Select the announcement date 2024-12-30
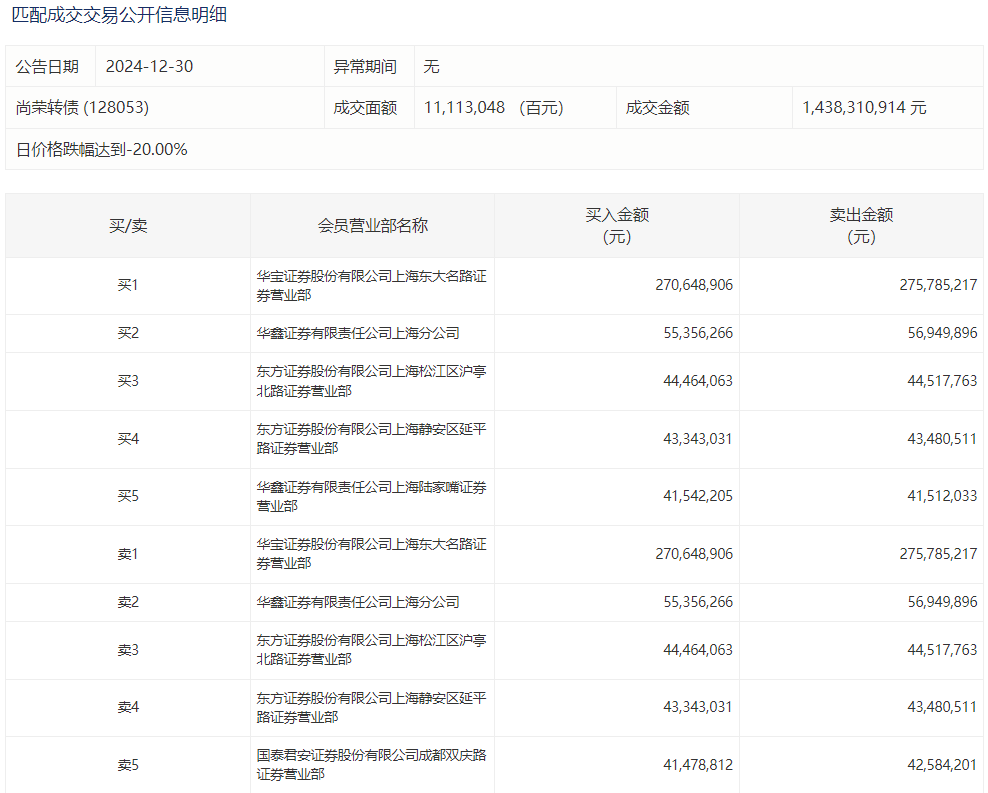 coord(149,67)
